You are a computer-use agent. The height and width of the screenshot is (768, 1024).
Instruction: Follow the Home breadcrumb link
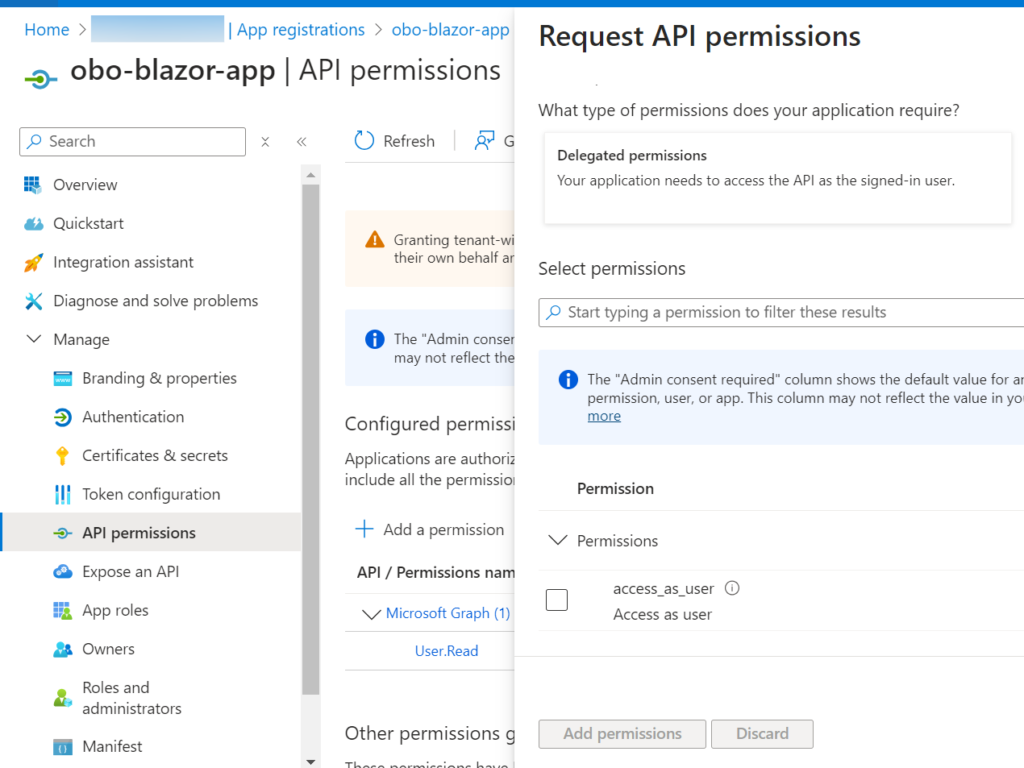point(46,29)
